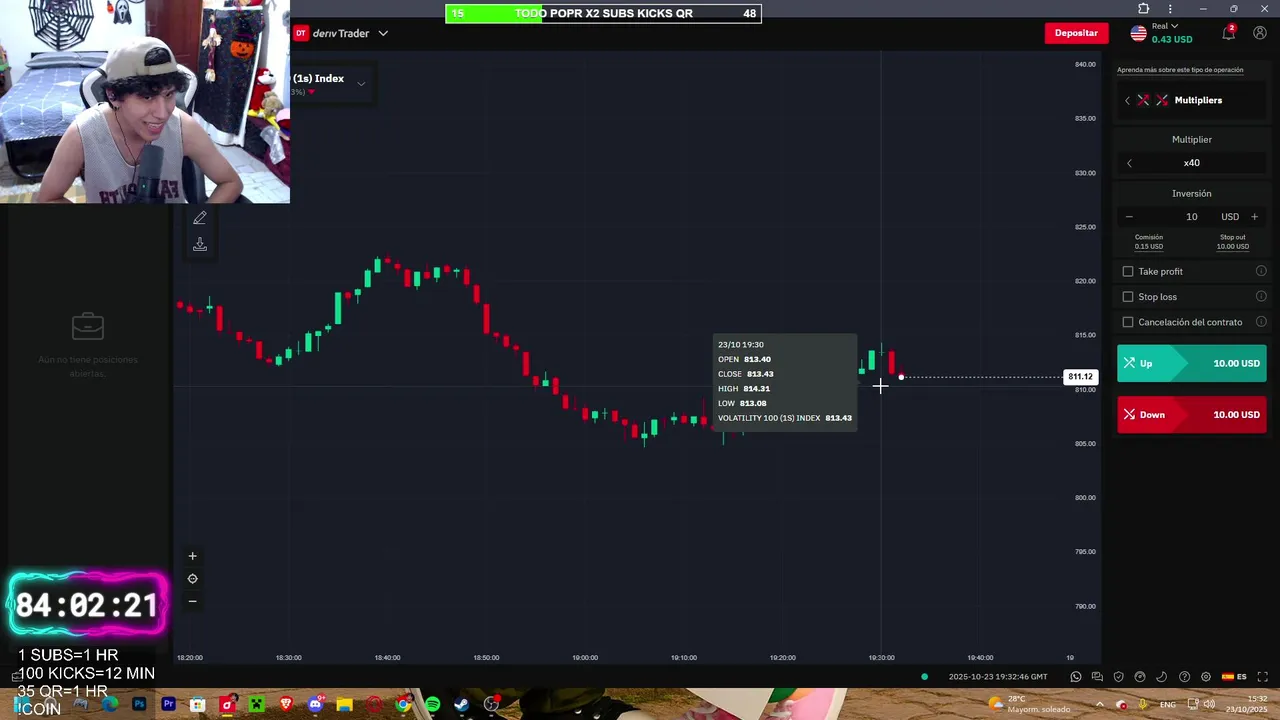
Task: Click the investment amount field showing 10
Action: click(x=1191, y=217)
